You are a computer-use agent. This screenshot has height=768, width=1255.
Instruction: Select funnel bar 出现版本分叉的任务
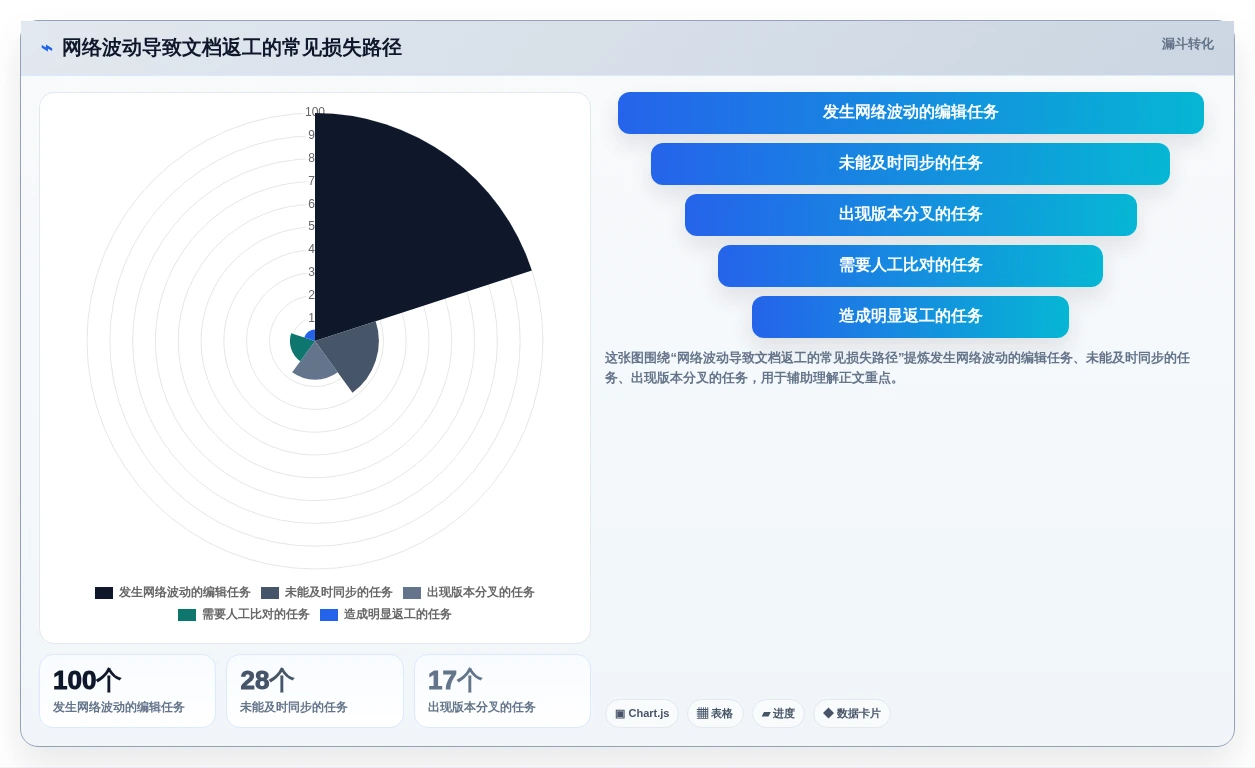pos(910,215)
